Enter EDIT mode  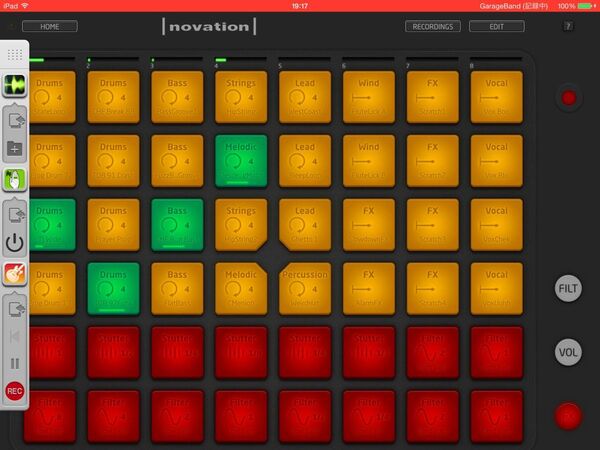[x=497, y=26]
